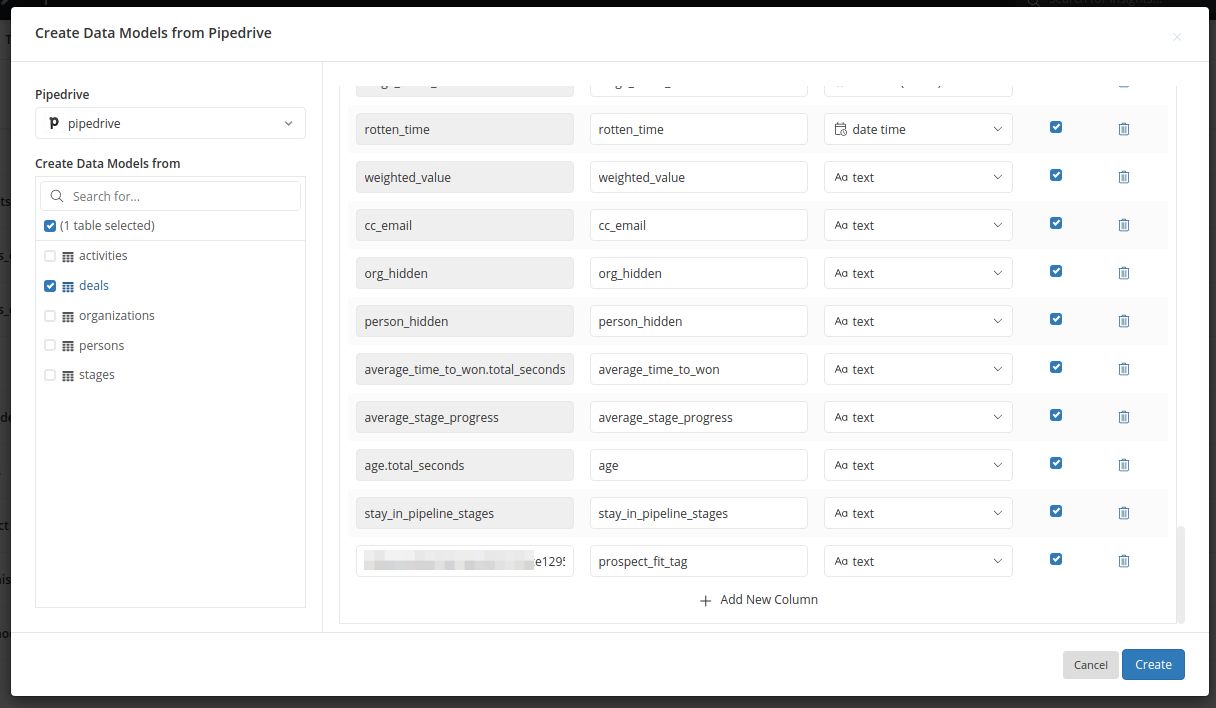This screenshot has width=1216, height=708.
Task: Click the calendar icon in rotten_time type
Action: tap(841, 129)
